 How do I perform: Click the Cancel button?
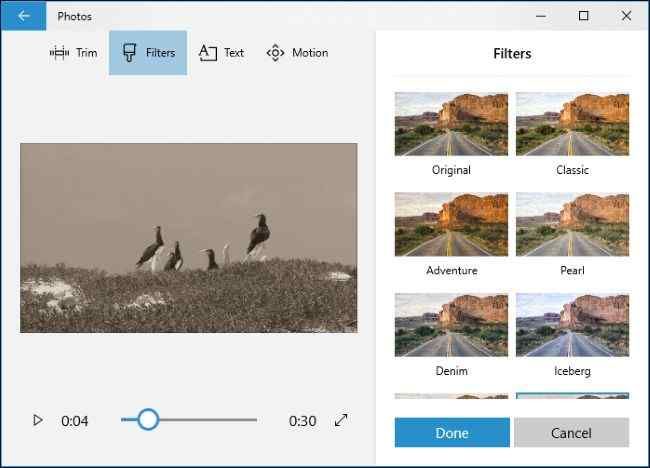[571, 432]
